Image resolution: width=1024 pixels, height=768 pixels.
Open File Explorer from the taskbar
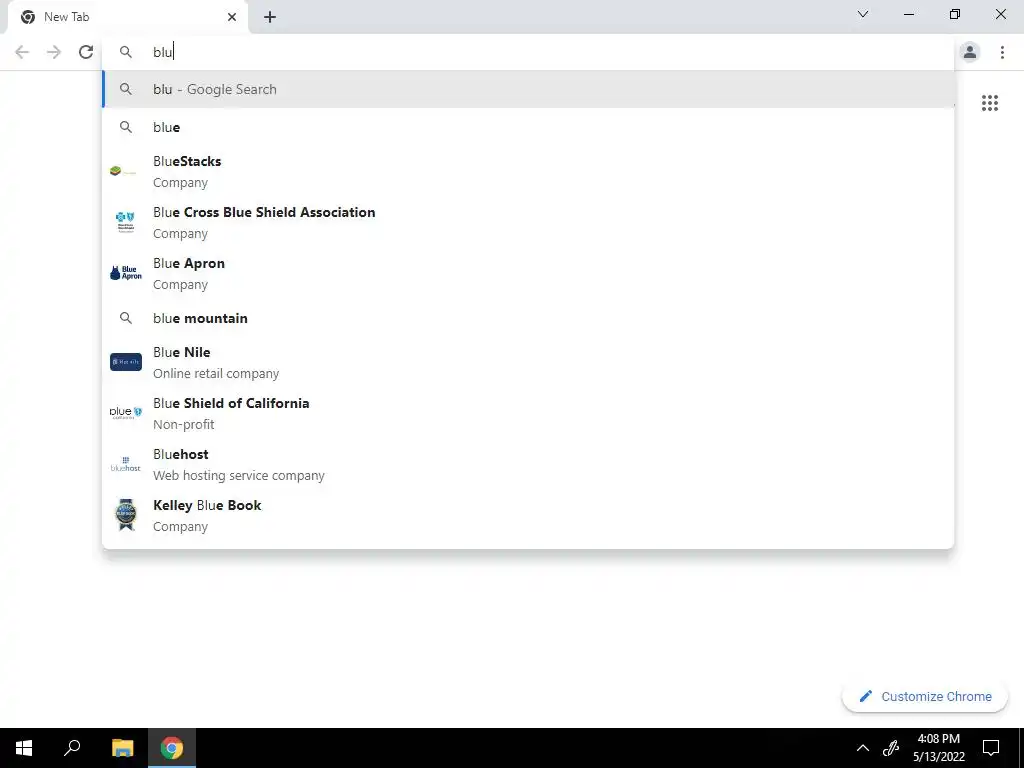122,748
